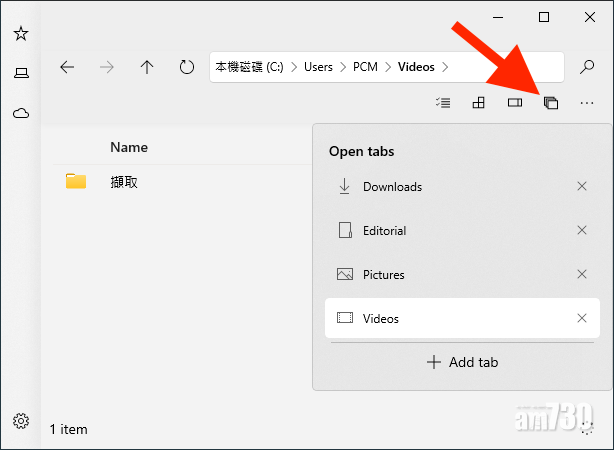This screenshot has width=614, height=450.
Task: Click Users in the address path
Action: [318, 67]
